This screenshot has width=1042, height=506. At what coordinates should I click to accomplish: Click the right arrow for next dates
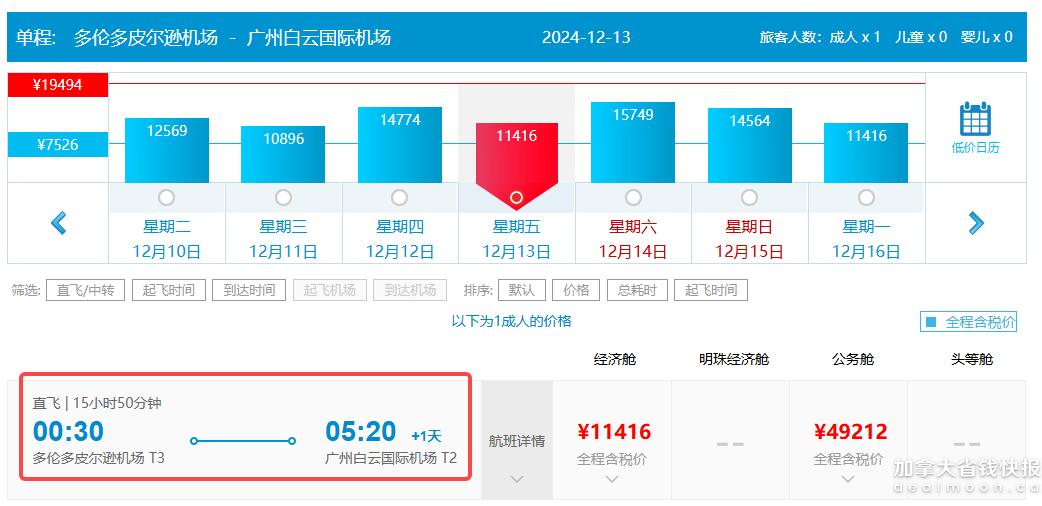(x=976, y=223)
